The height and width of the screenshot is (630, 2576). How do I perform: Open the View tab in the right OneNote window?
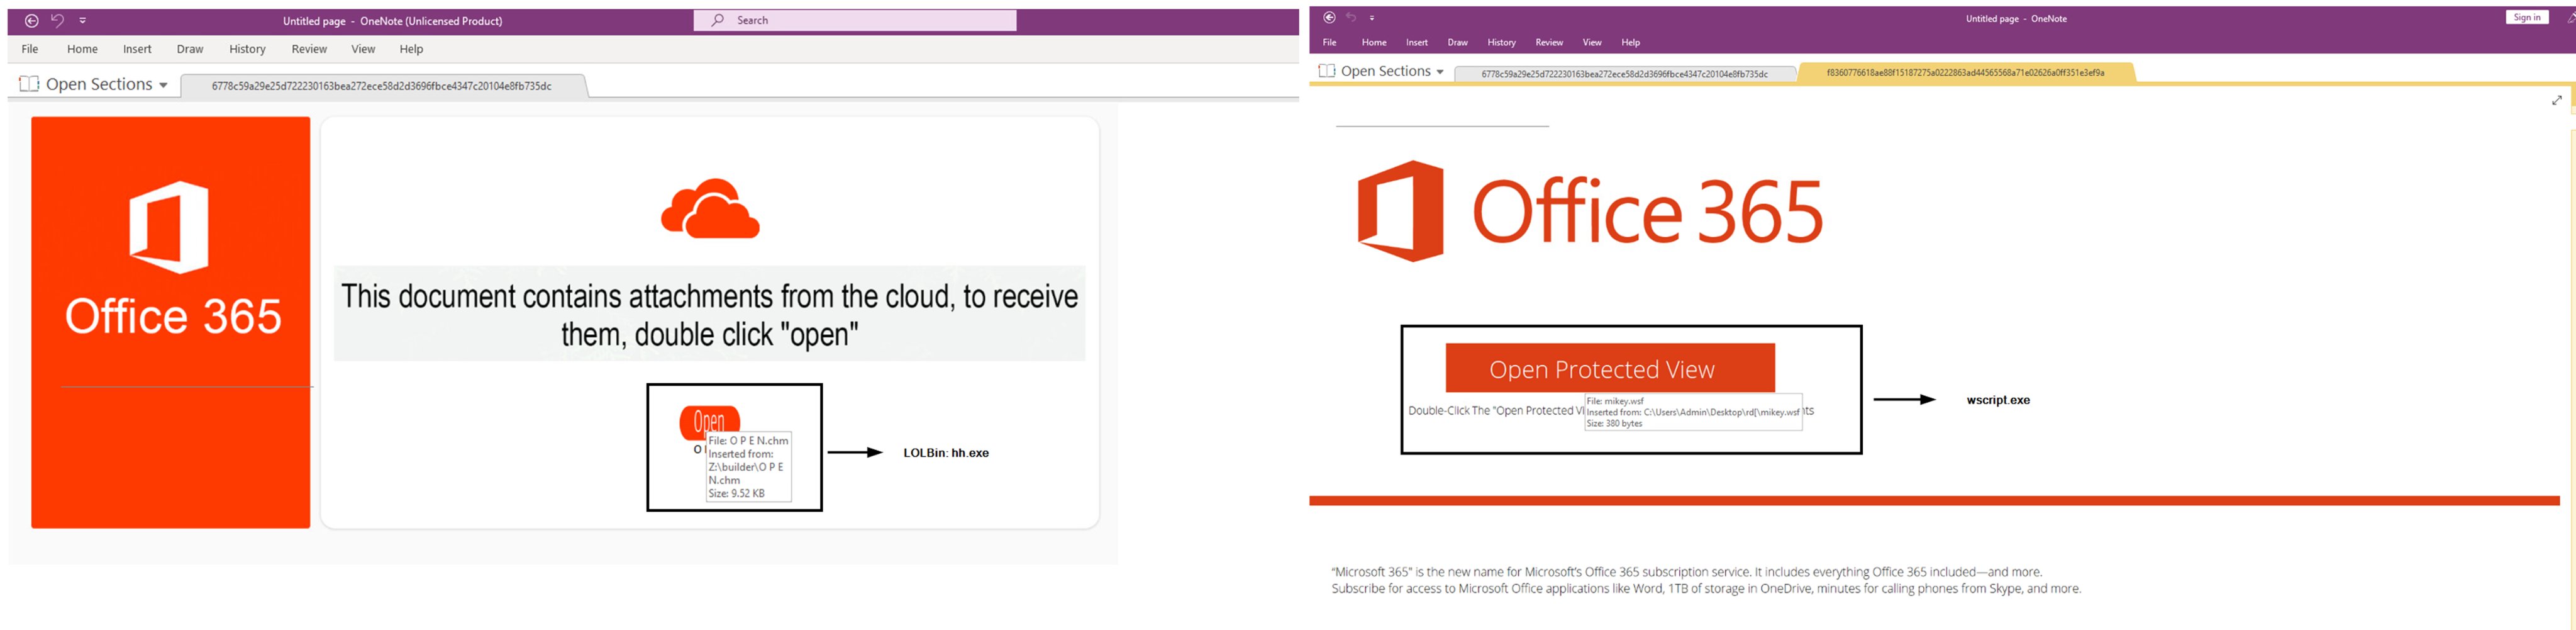pos(1592,42)
